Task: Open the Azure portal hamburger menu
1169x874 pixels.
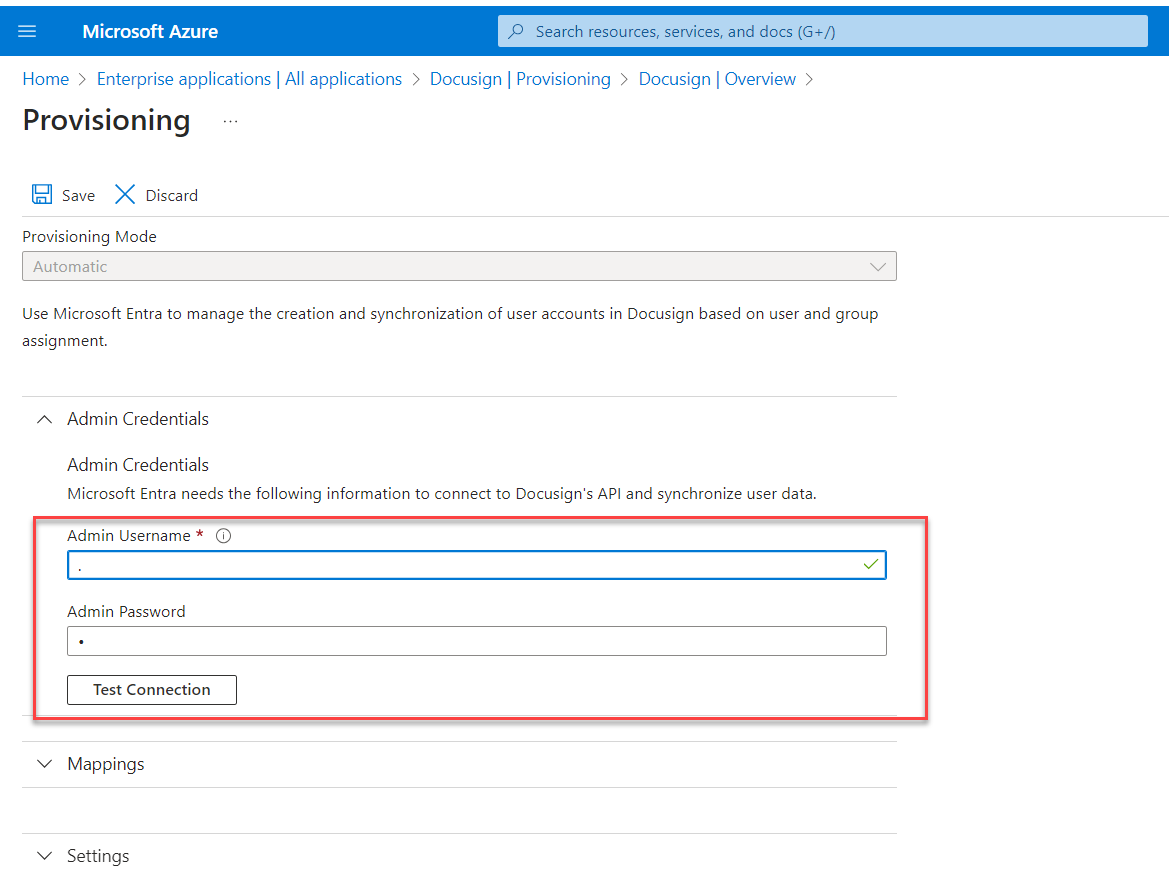Action: 27,30
